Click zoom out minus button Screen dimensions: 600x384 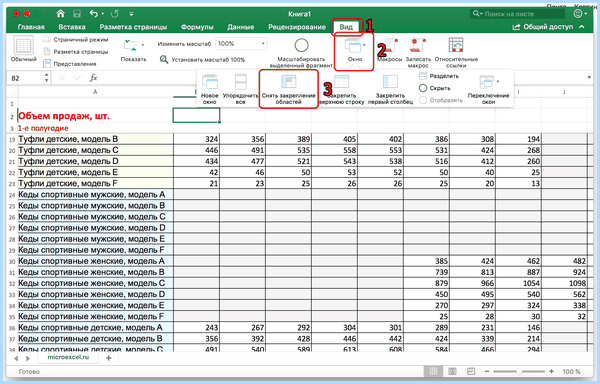coord(487,371)
